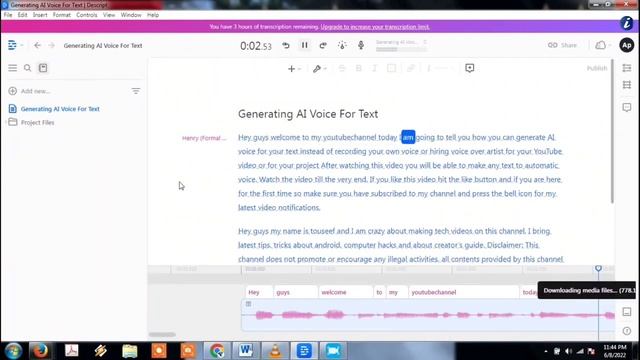Image resolution: width=640 pixels, height=360 pixels.
Task: Click the Publish button
Action: pos(597,68)
